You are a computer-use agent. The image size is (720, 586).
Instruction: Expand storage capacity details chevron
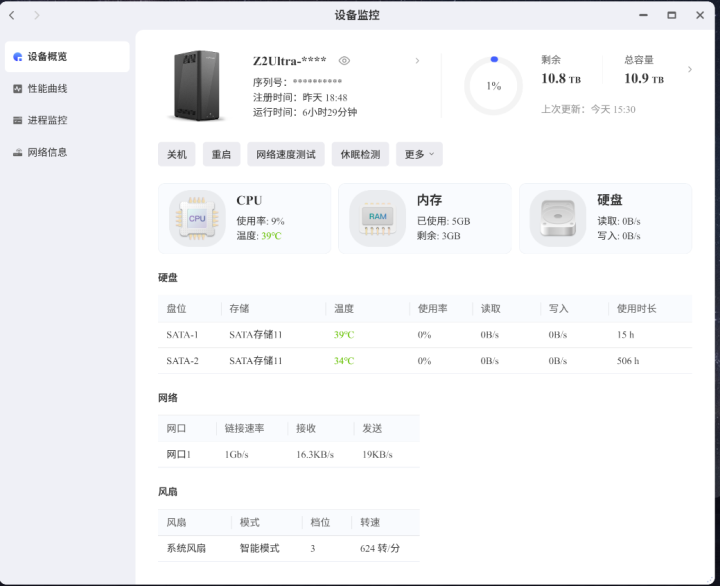tap(689, 70)
